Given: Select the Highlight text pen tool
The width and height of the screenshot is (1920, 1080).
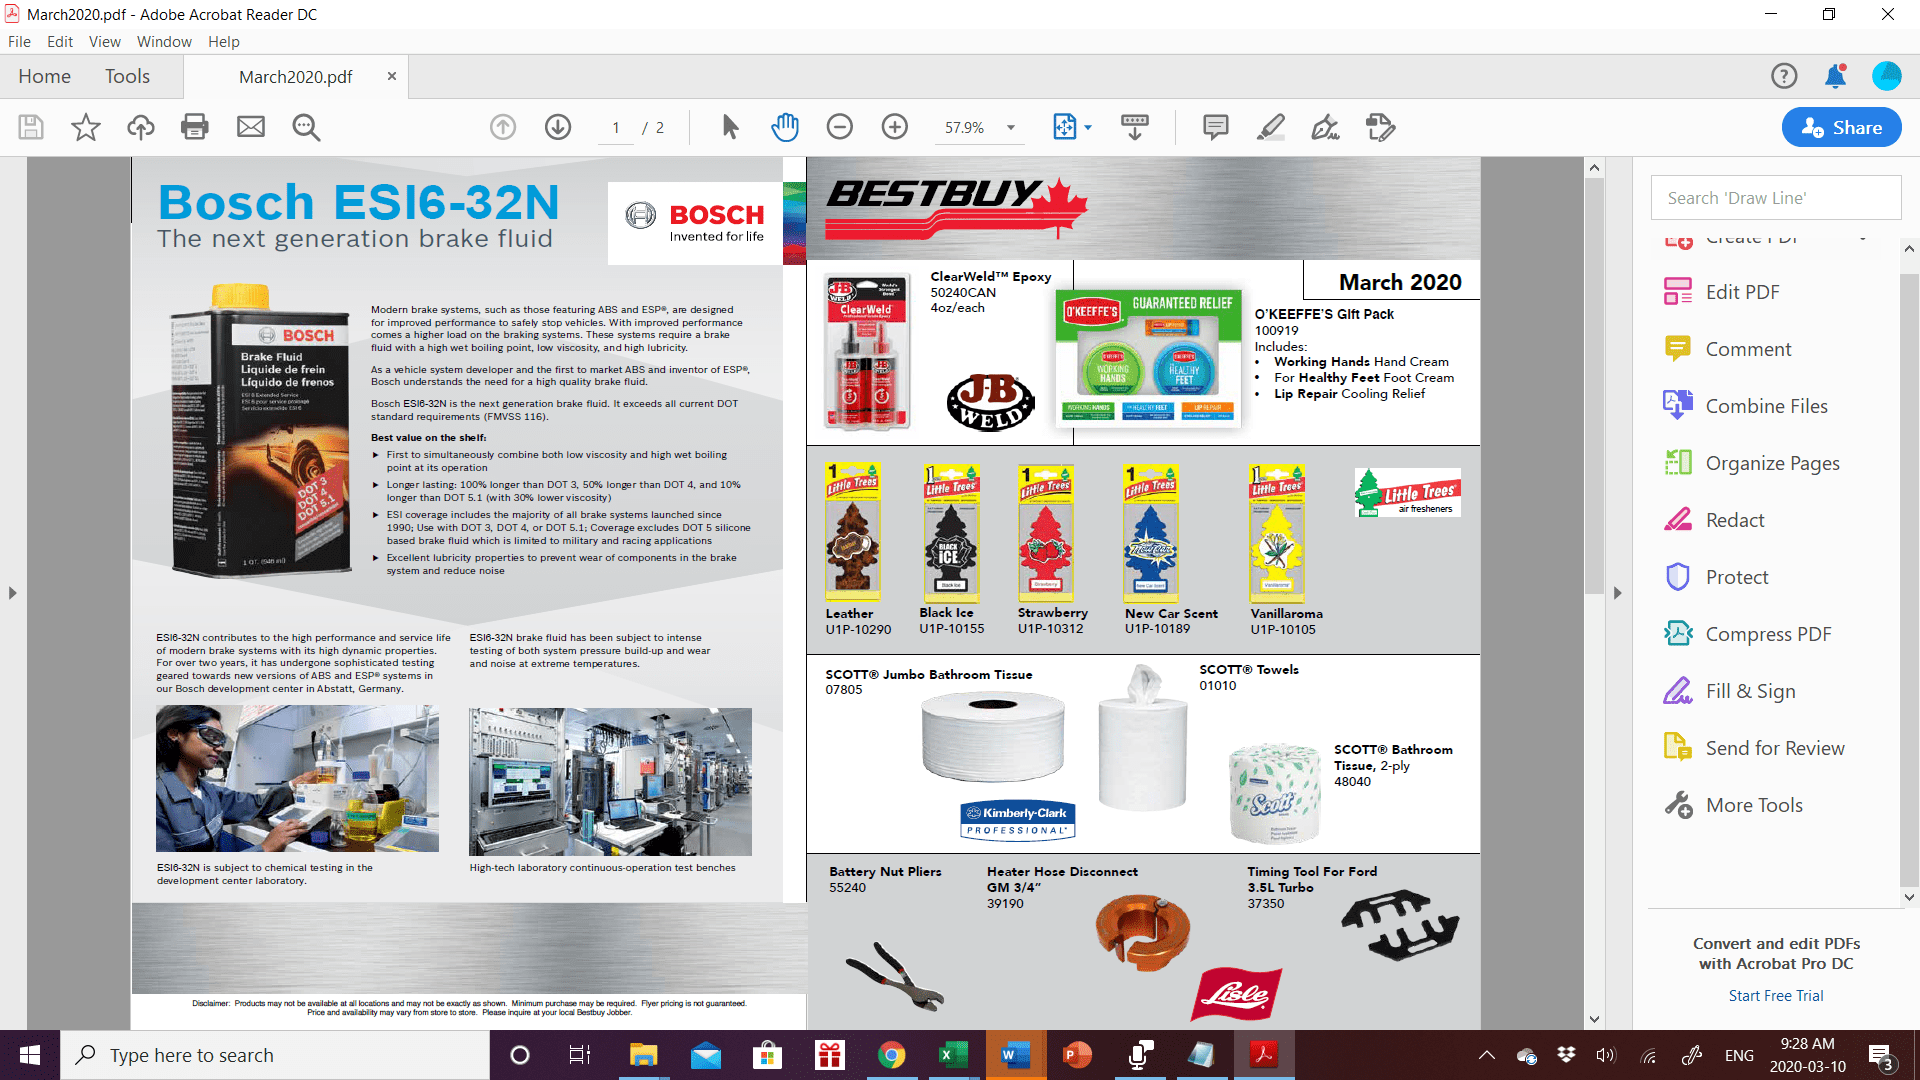Looking at the screenshot, I should click(1271, 127).
